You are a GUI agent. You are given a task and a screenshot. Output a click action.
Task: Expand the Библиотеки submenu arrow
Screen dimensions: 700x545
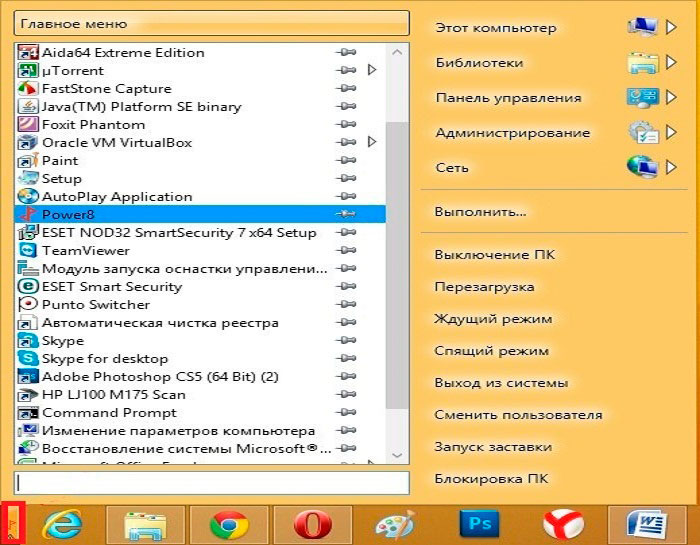coord(671,62)
